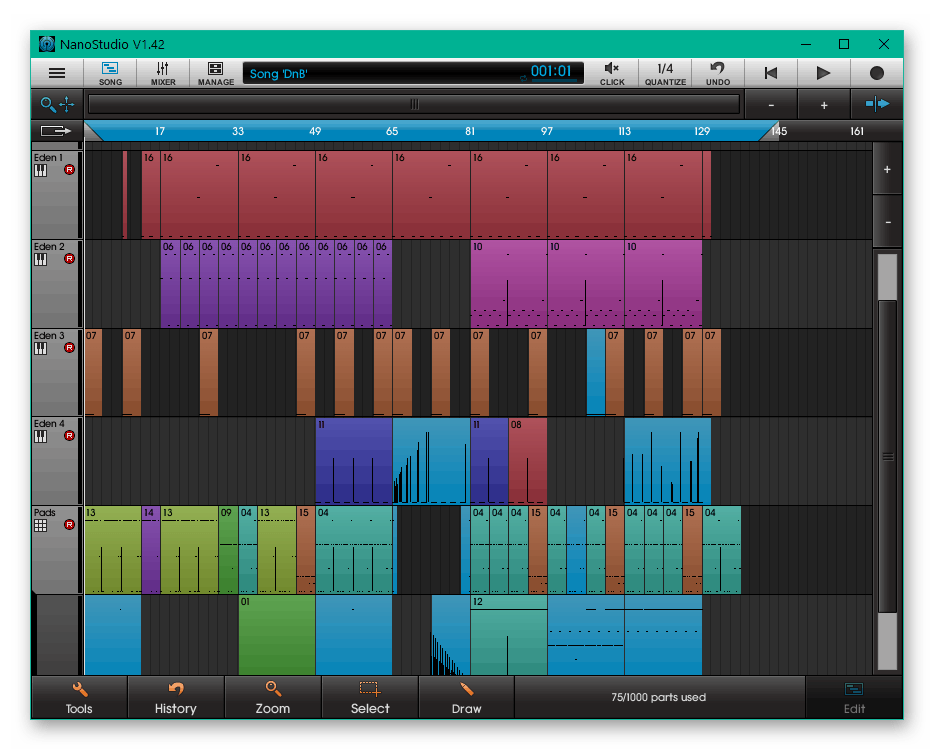Toggle record arm on Eden 1

tap(70, 170)
